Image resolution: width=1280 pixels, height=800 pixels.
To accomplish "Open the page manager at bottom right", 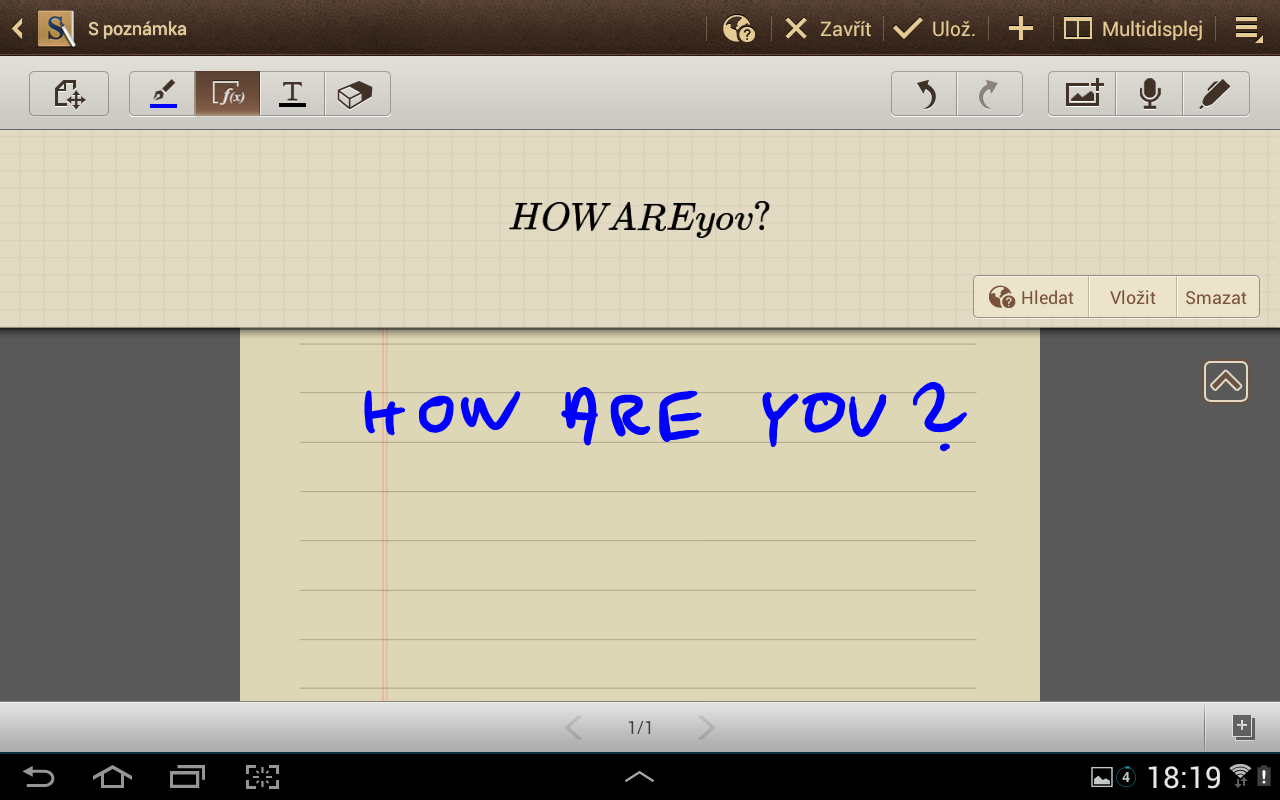I will coord(1242,727).
